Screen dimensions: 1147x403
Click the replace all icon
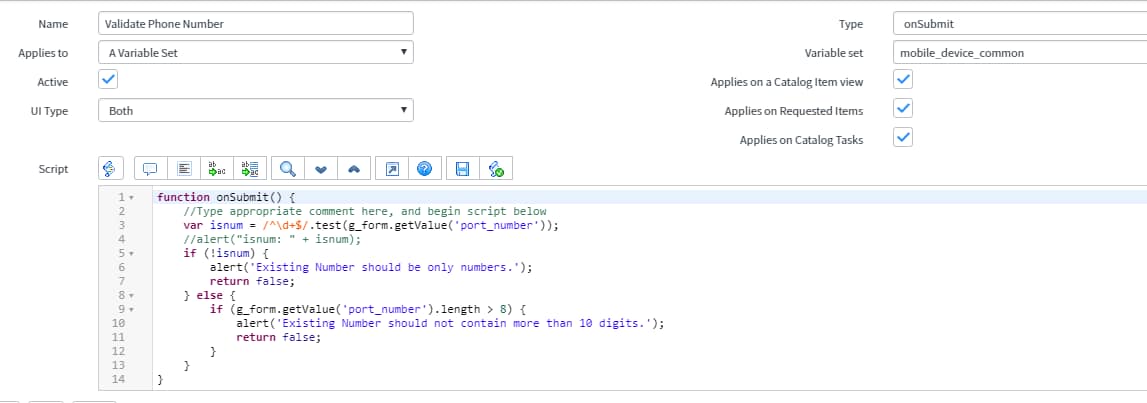pos(251,169)
